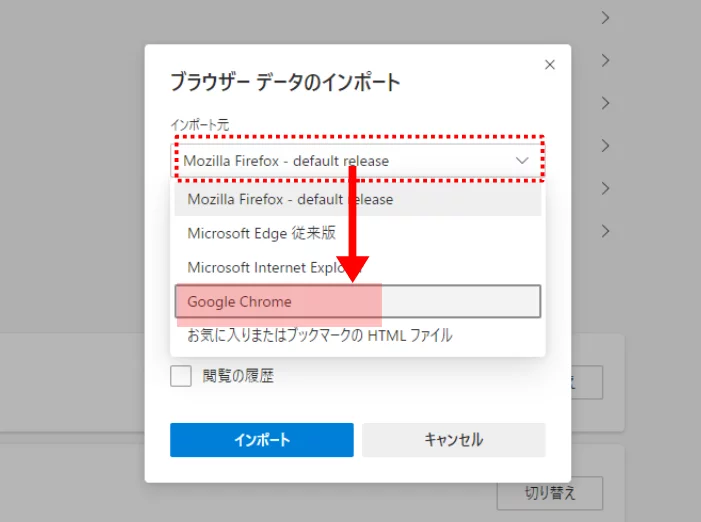Viewport: 701px width, 522px height.
Task: Click the partially hidden button right of dialog
Action: pos(588,382)
